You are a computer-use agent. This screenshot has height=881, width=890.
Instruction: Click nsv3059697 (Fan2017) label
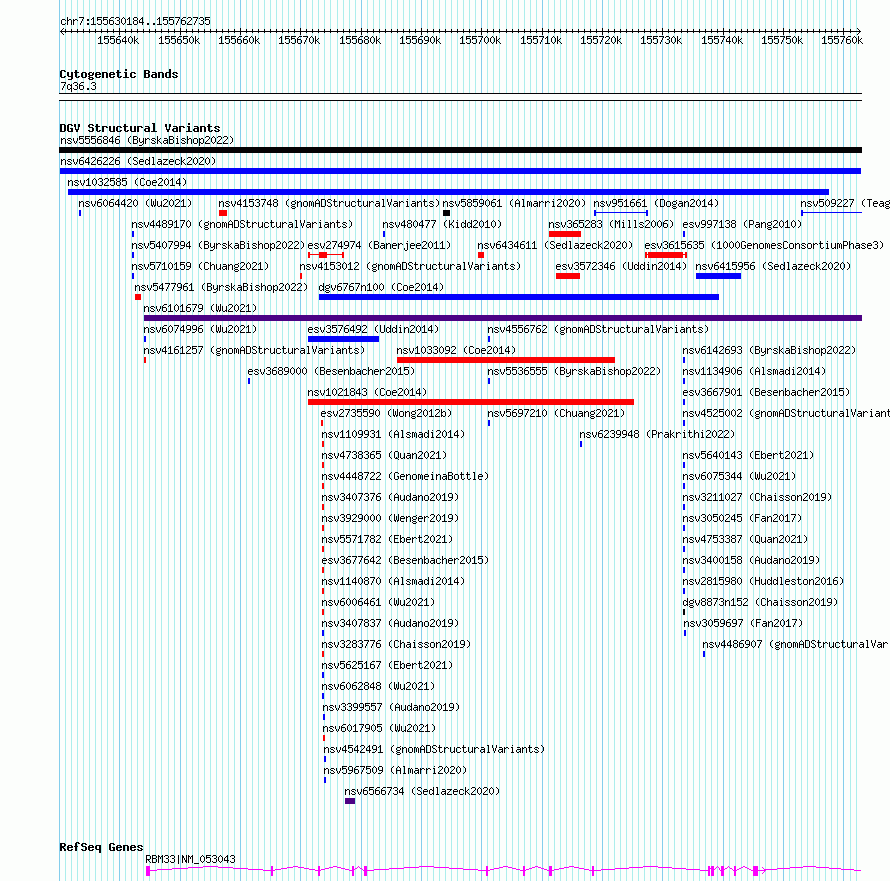[743, 623]
